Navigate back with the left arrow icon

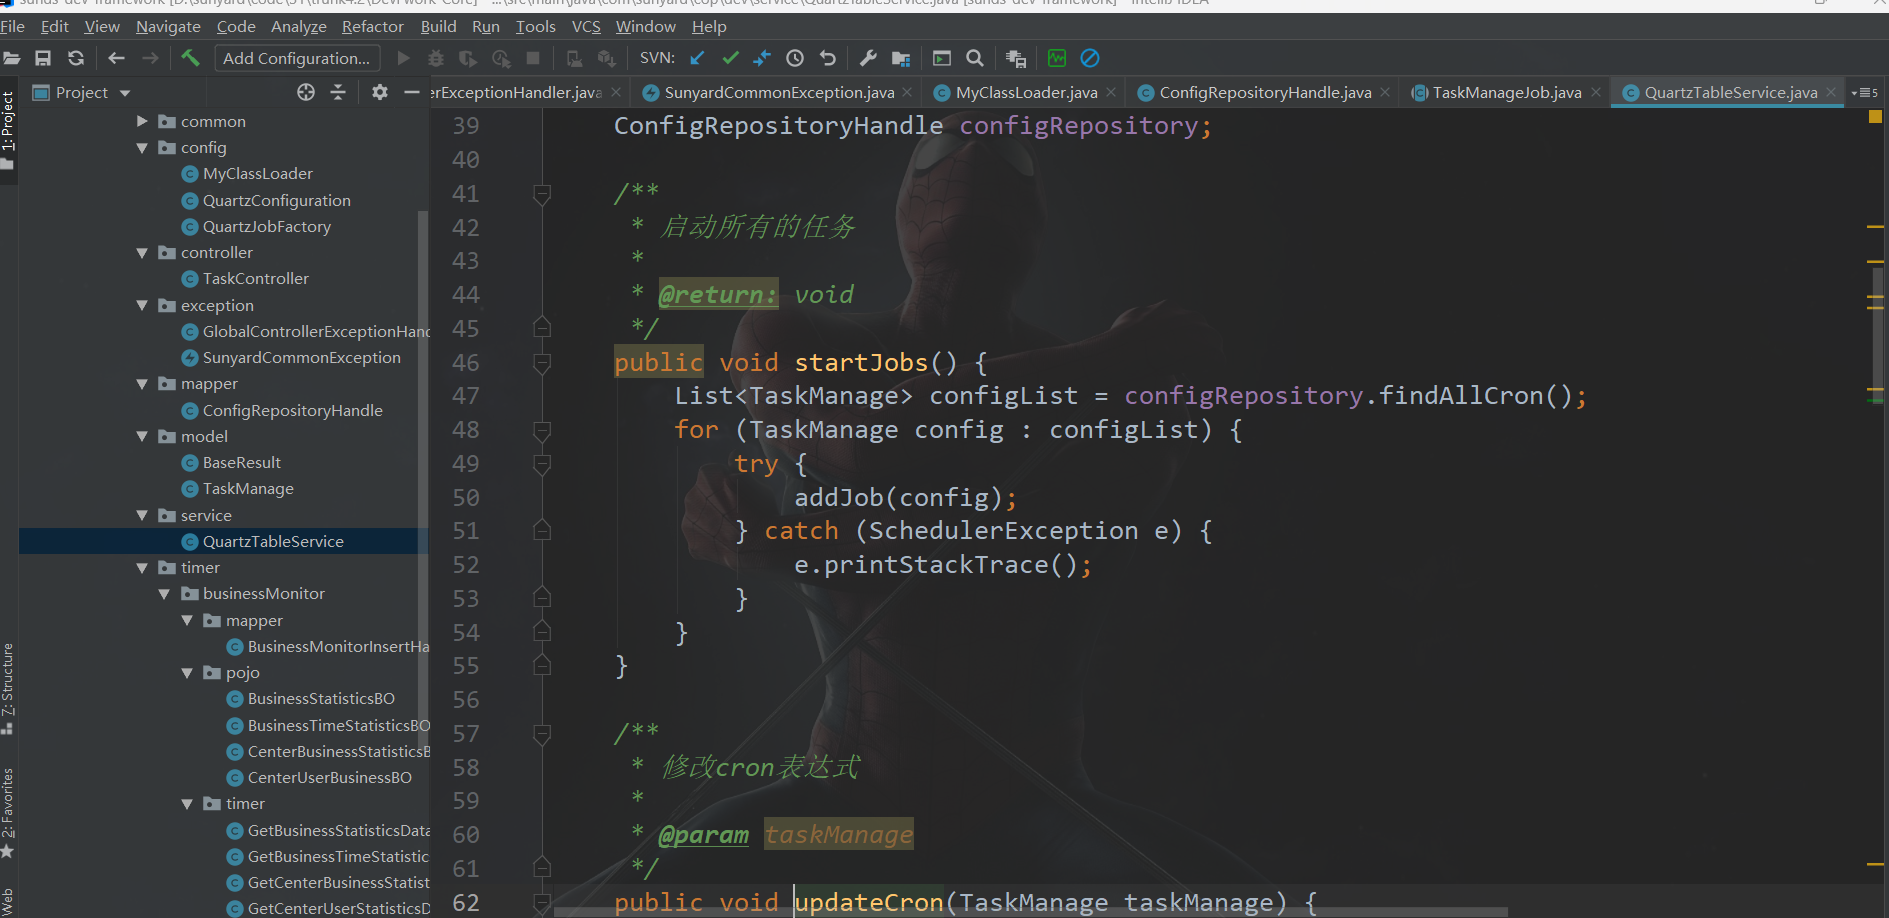click(x=116, y=58)
